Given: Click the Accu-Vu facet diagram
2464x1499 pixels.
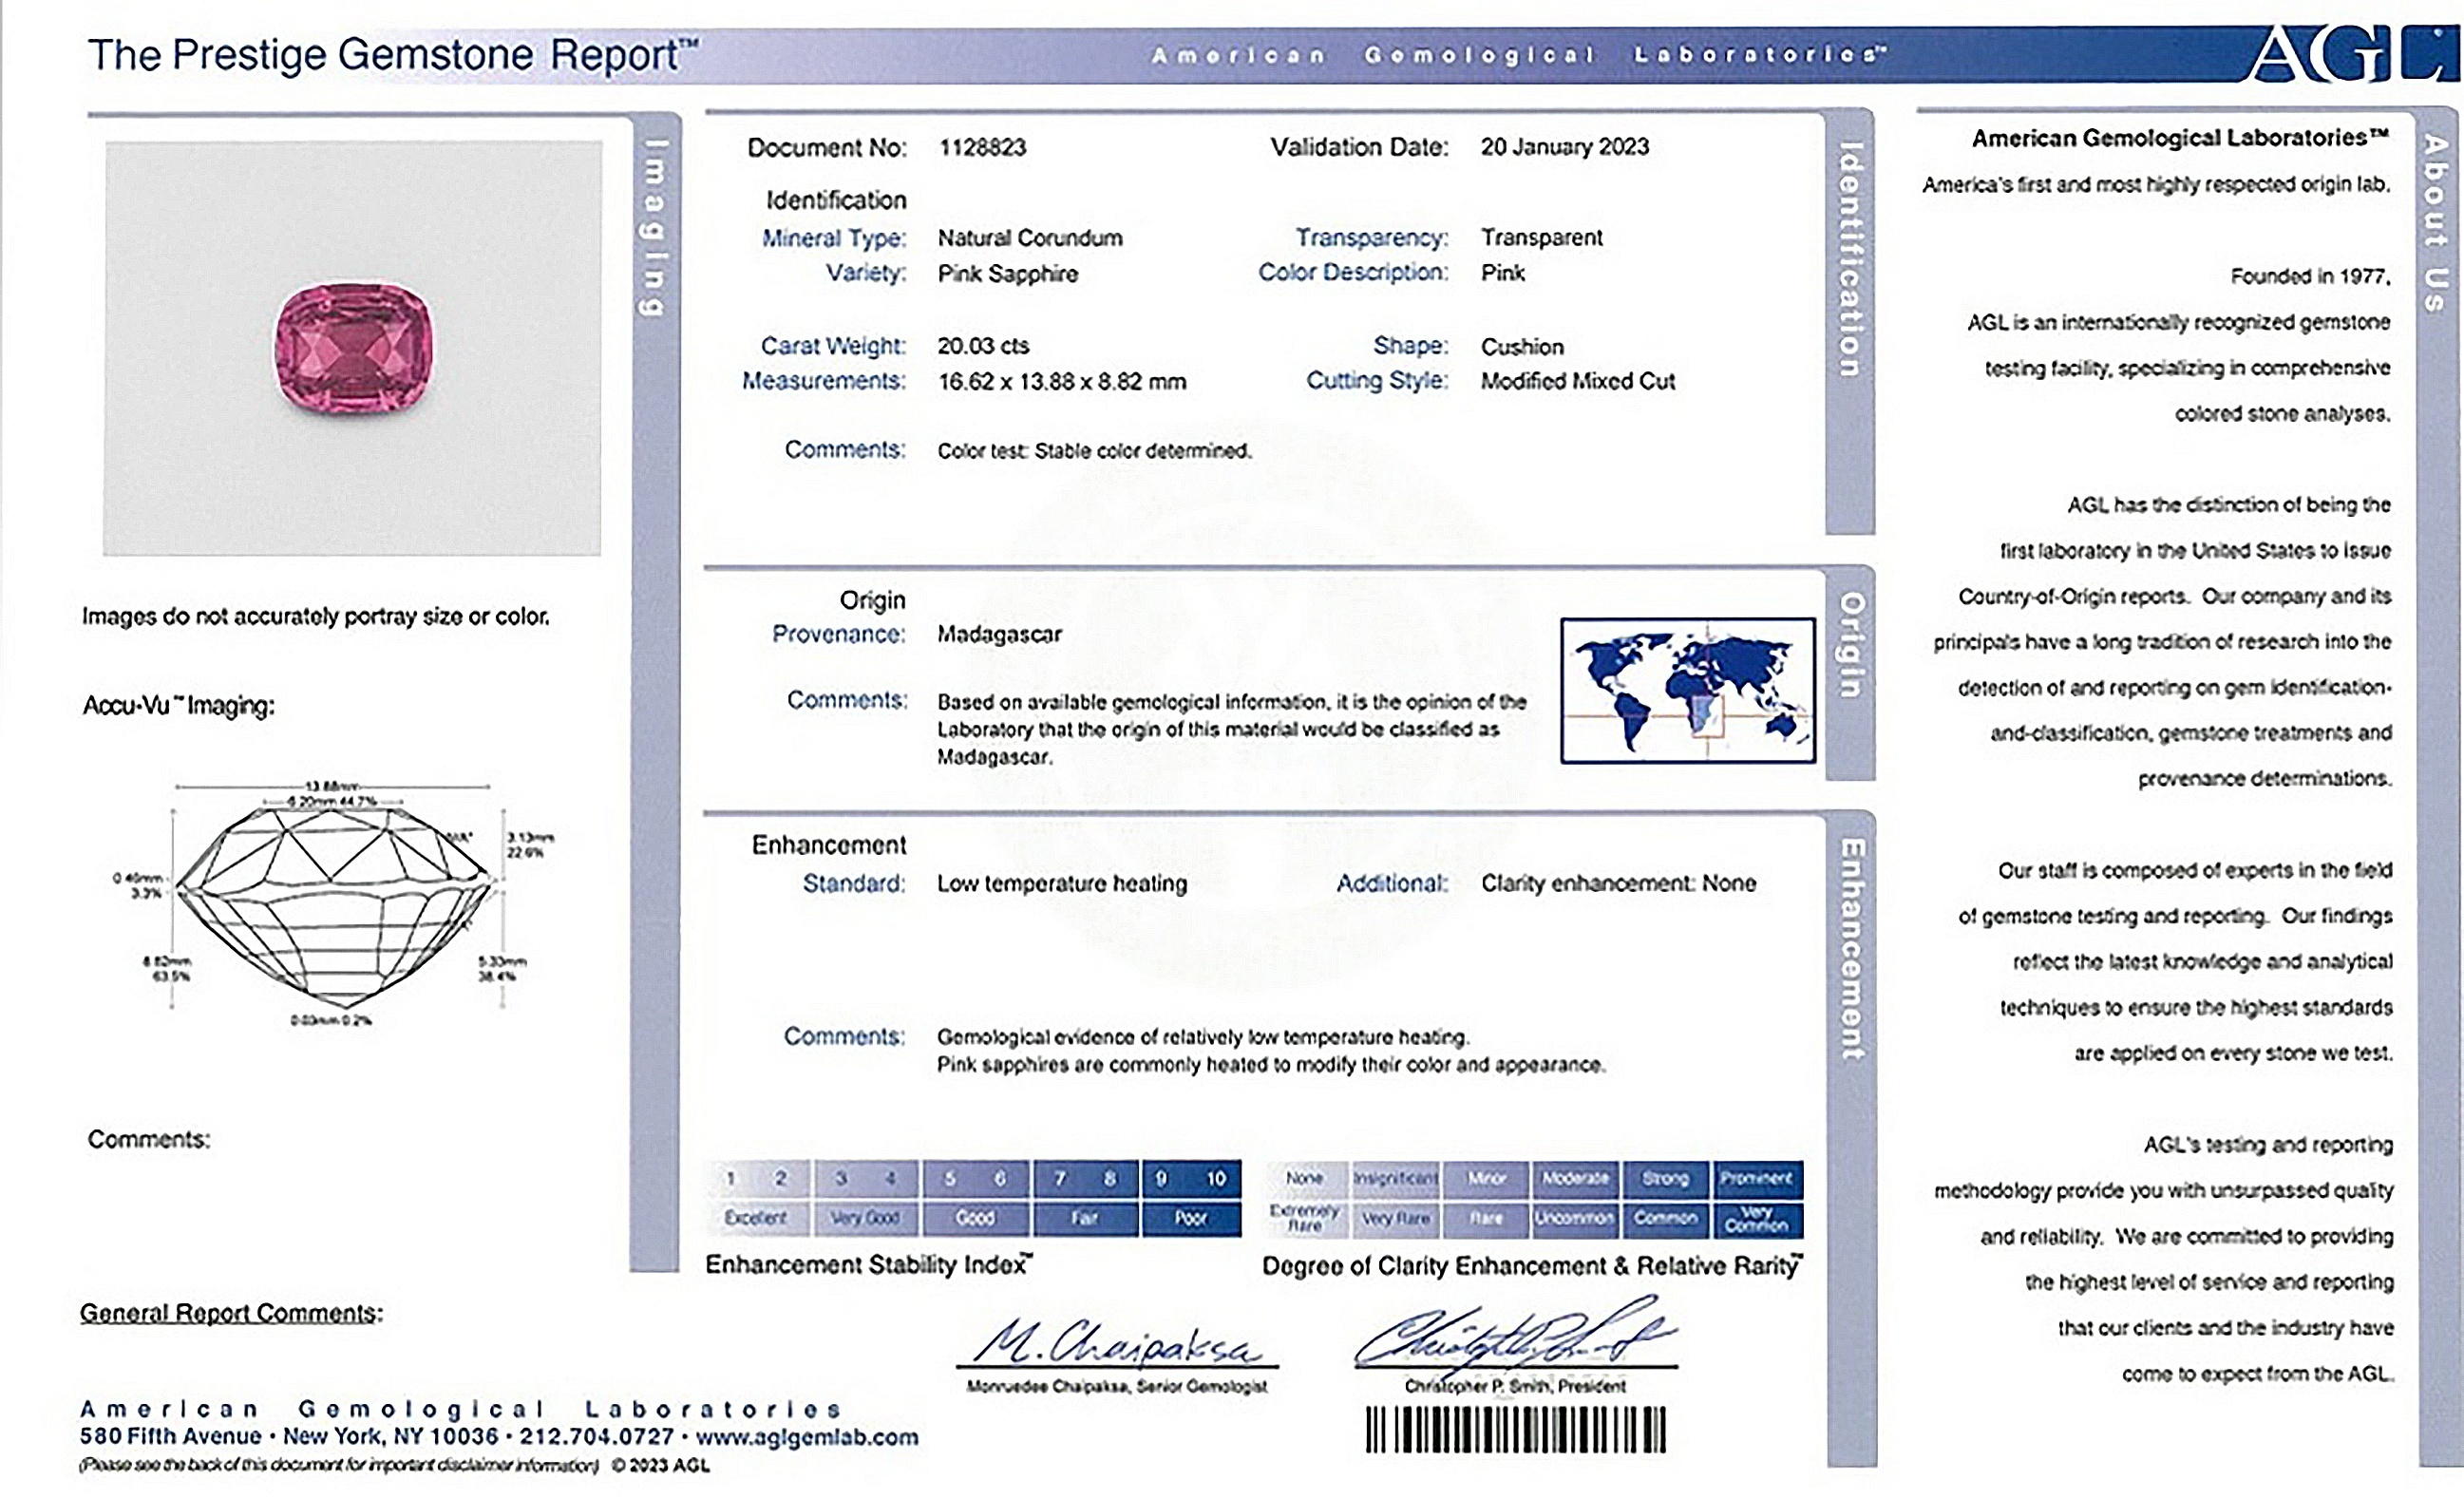Looking at the screenshot, I should 335,903.
